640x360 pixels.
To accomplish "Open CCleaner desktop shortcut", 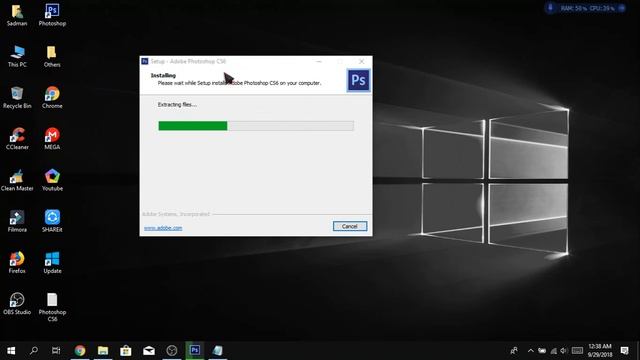I will pyautogui.click(x=17, y=138).
